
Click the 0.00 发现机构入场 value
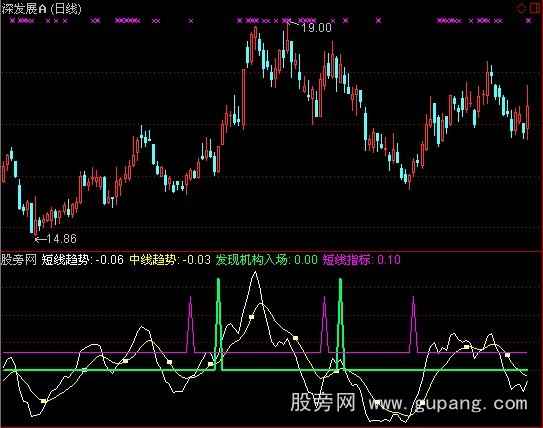pyautogui.click(x=305, y=260)
